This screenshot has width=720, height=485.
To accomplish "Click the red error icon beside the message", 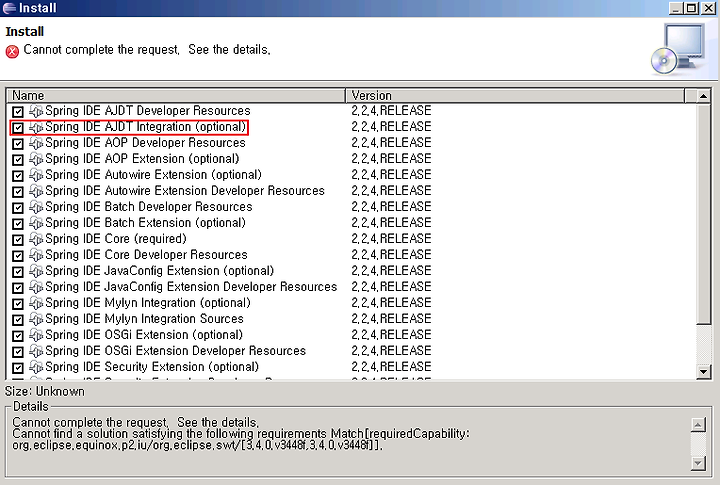I will pyautogui.click(x=12, y=51).
